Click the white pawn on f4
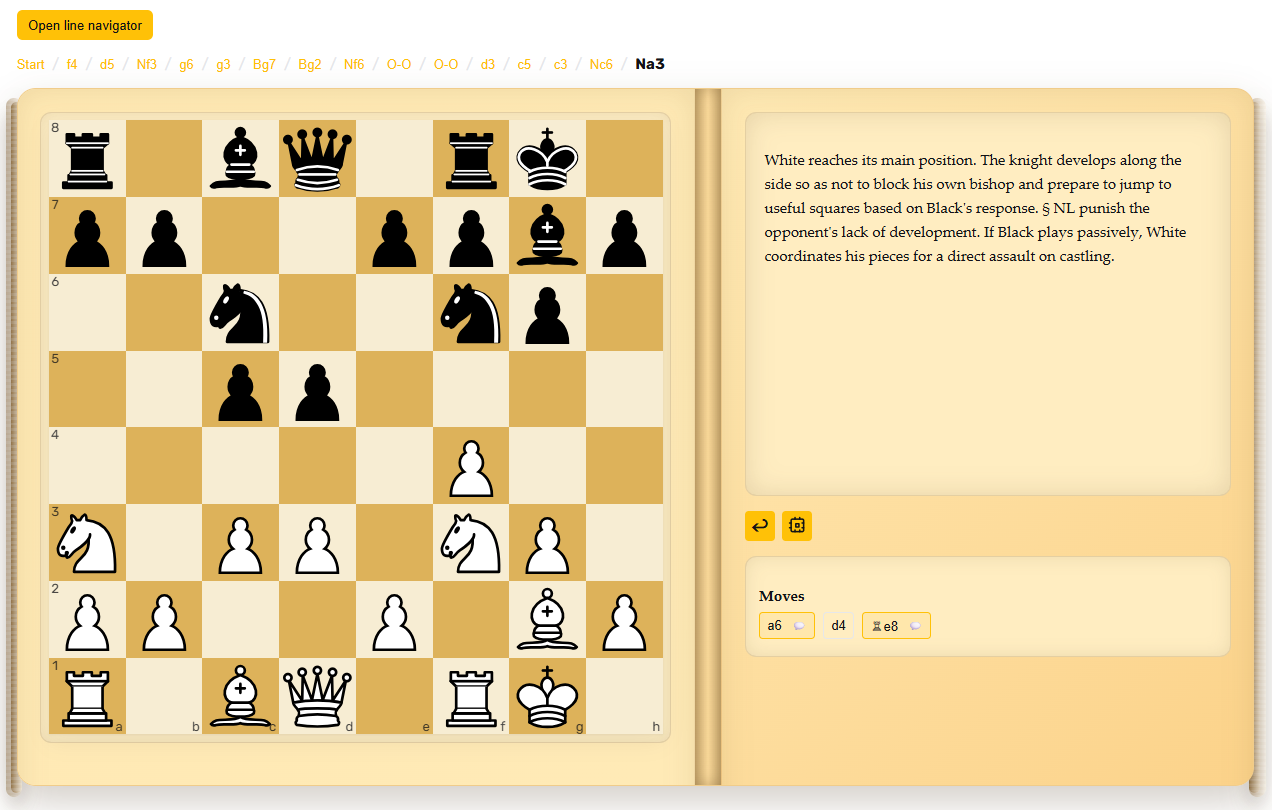Screen dimensions: 1272x810 point(471,466)
